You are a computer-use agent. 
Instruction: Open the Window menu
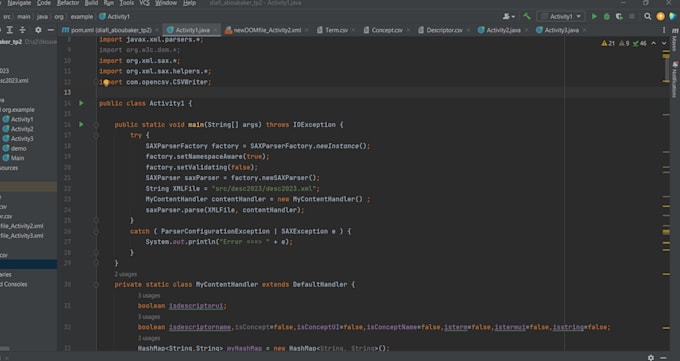(x=166, y=3)
